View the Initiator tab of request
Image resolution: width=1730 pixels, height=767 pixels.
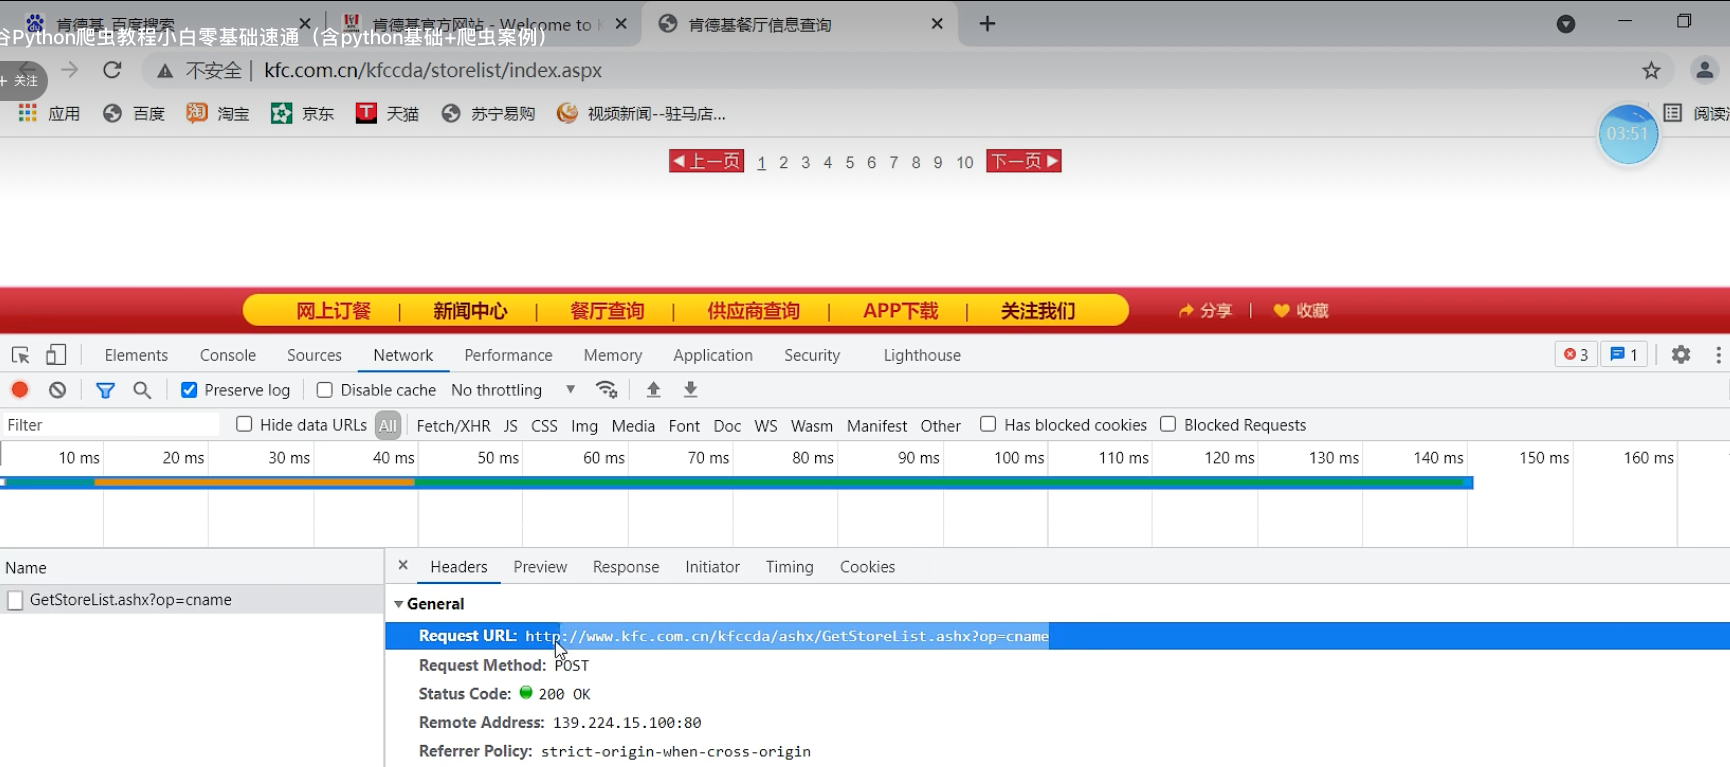(713, 567)
